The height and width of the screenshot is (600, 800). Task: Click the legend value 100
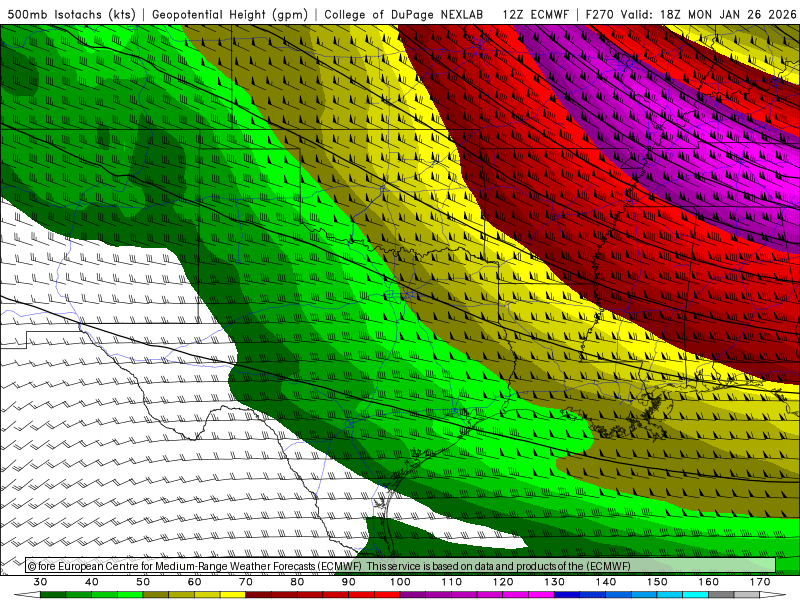pyautogui.click(x=401, y=582)
